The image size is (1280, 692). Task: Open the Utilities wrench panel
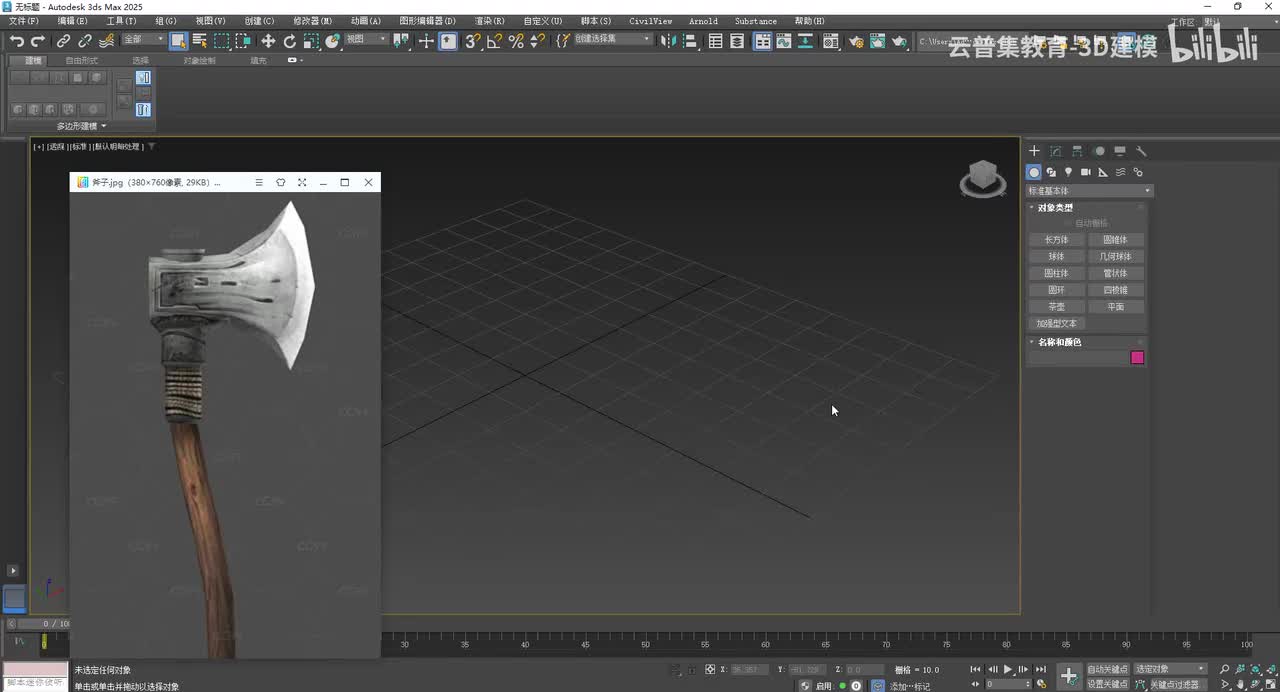pos(1141,151)
